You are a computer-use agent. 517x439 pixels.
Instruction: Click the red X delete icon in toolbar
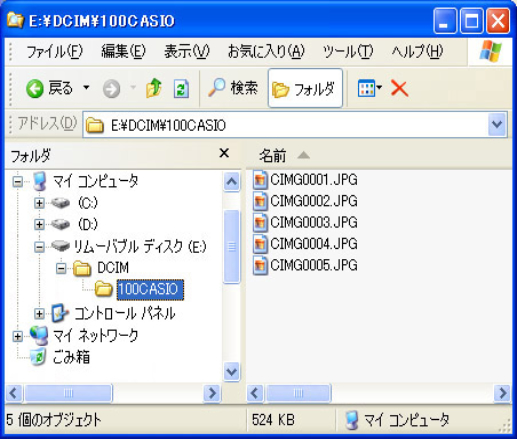pos(399,89)
